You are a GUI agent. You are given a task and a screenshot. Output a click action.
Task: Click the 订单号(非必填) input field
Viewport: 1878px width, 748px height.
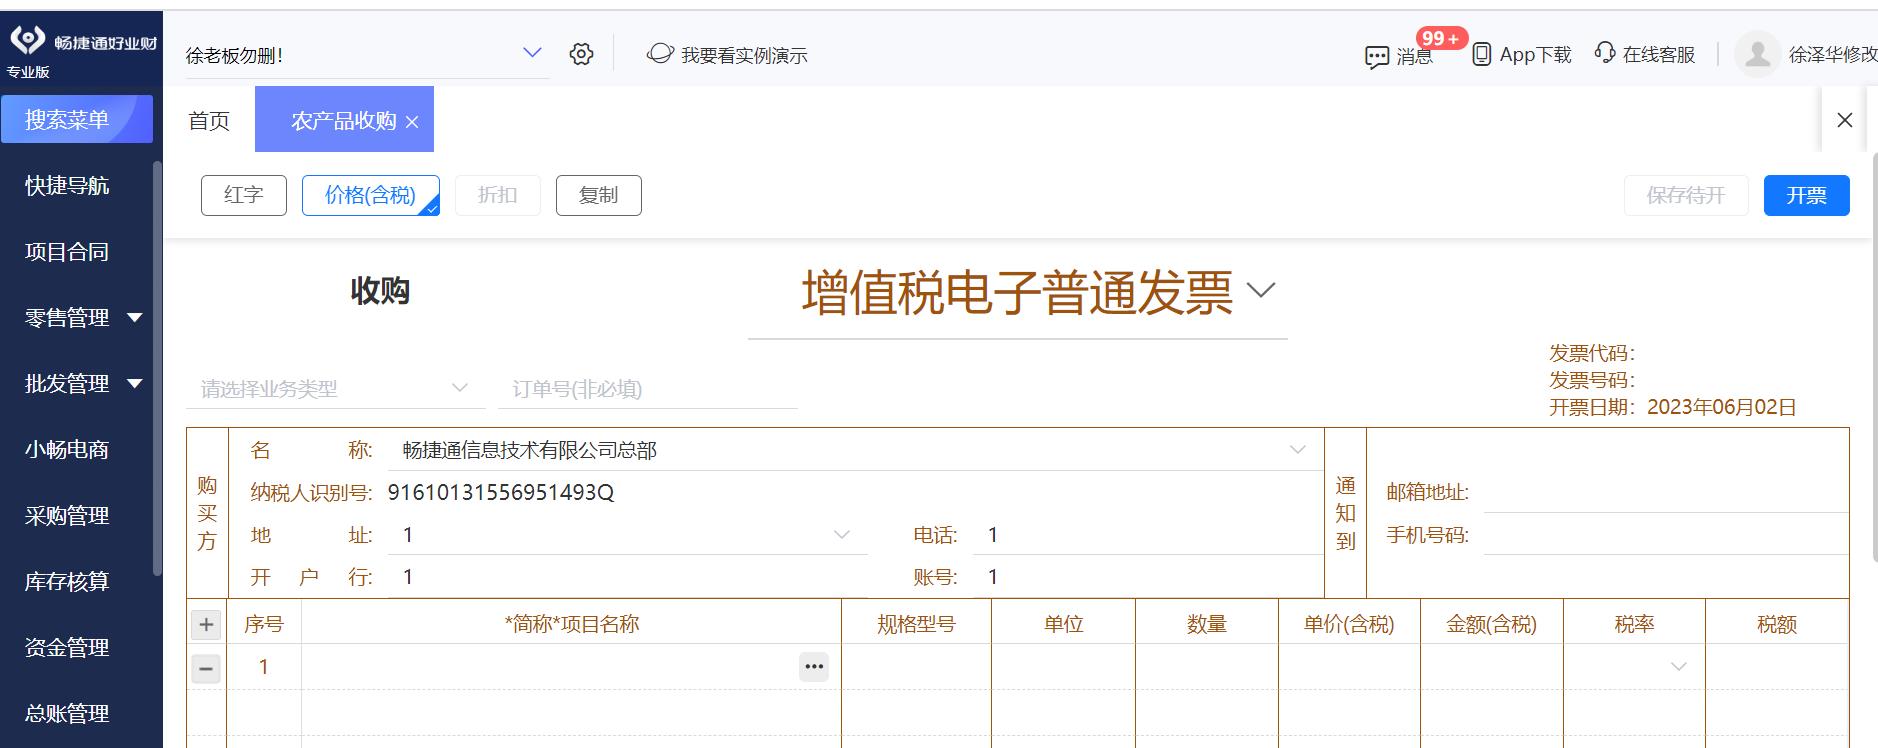[648, 388]
